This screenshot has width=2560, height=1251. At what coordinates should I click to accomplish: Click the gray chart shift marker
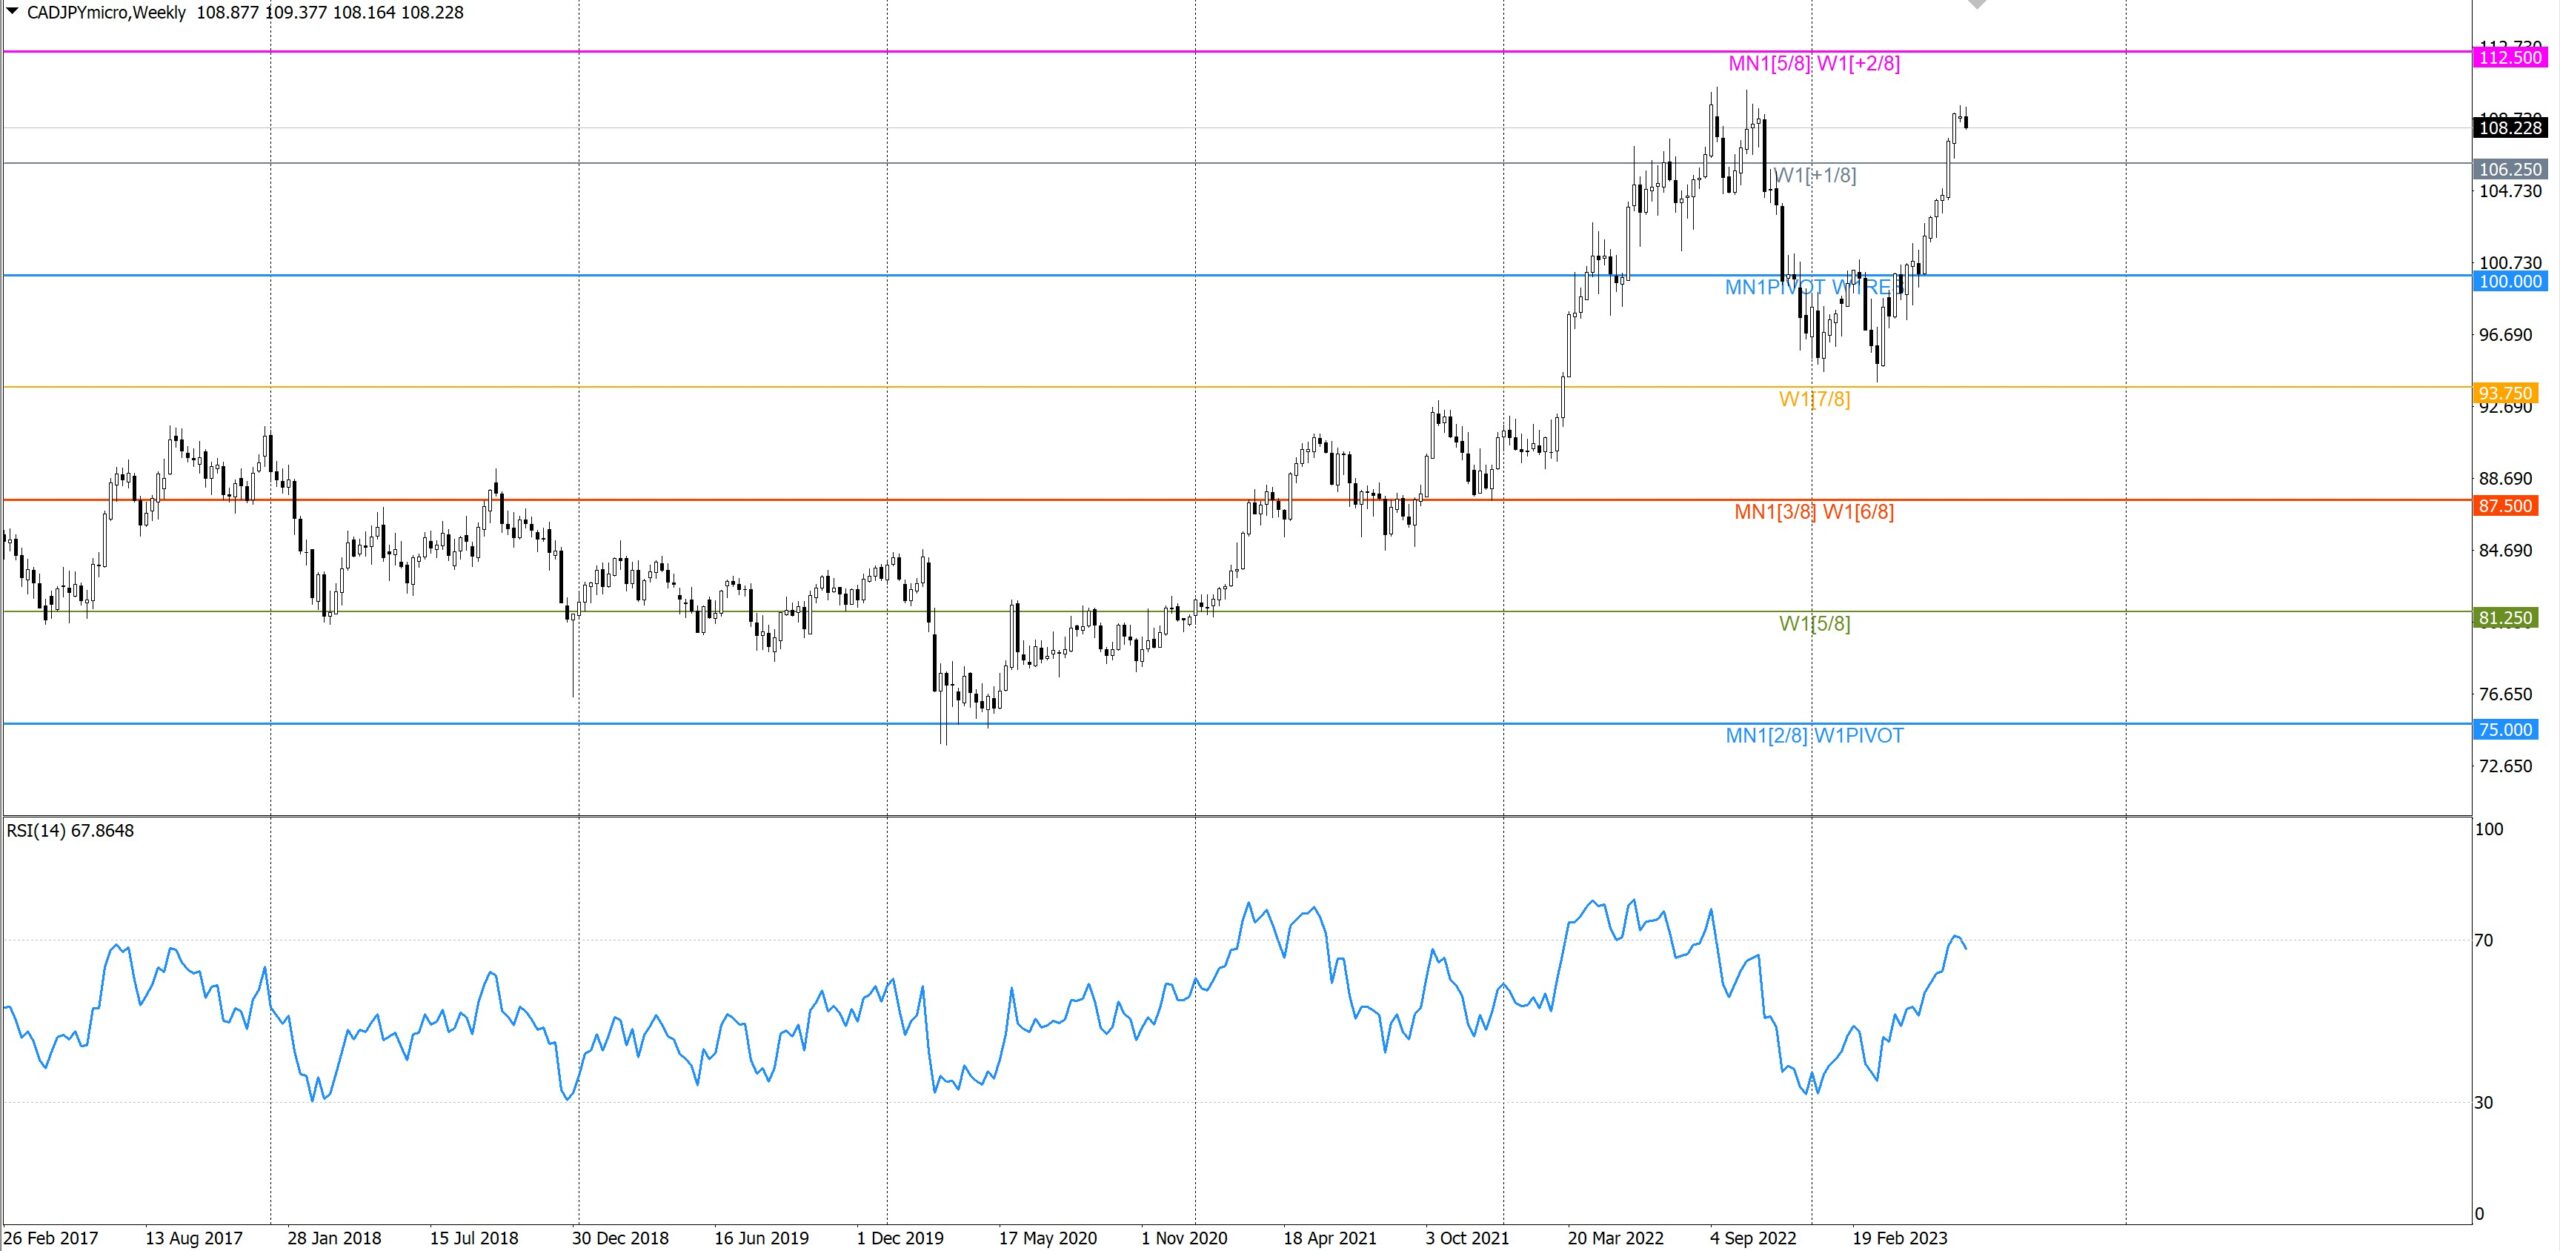(1977, 4)
